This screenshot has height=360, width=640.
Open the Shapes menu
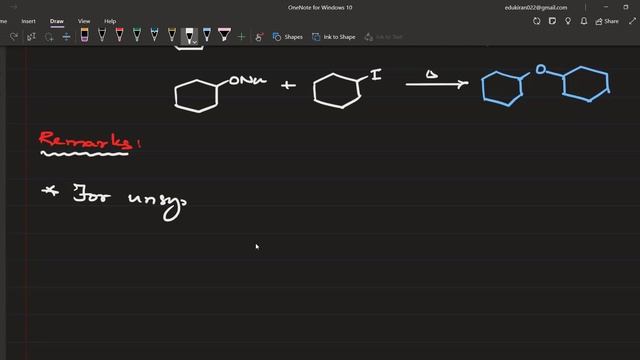point(288,37)
